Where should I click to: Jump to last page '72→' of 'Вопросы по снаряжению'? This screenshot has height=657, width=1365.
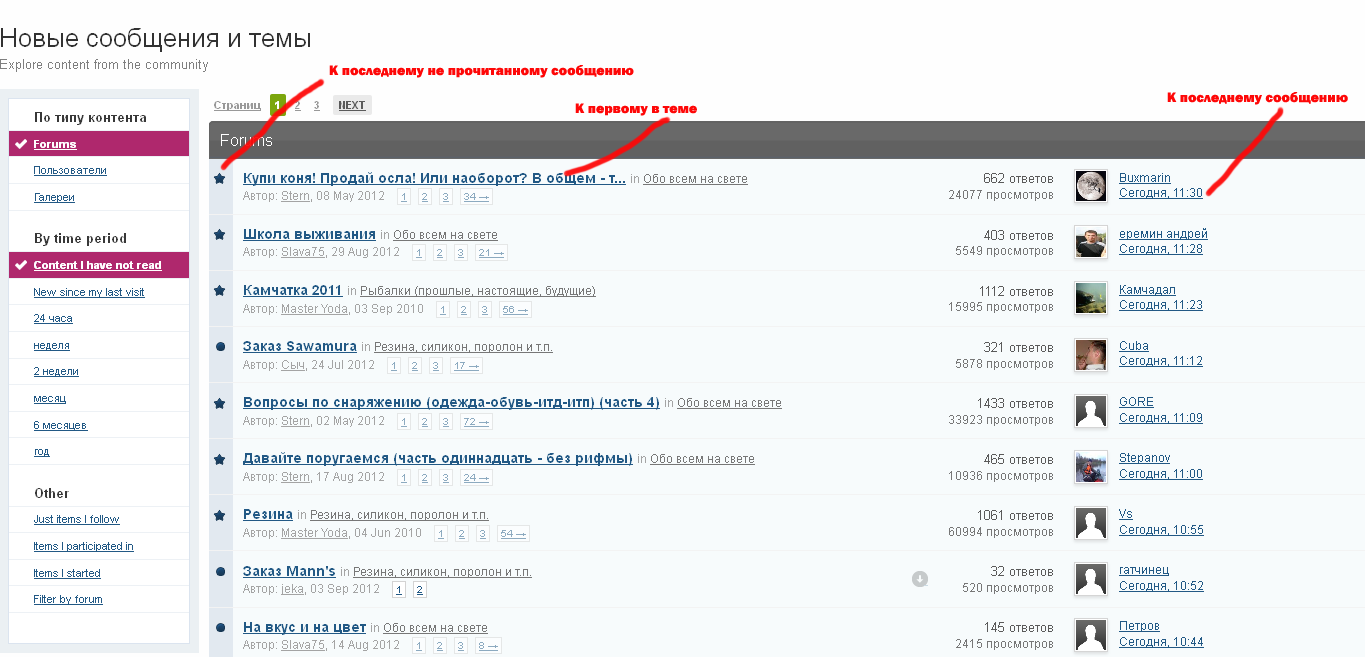tap(476, 422)
